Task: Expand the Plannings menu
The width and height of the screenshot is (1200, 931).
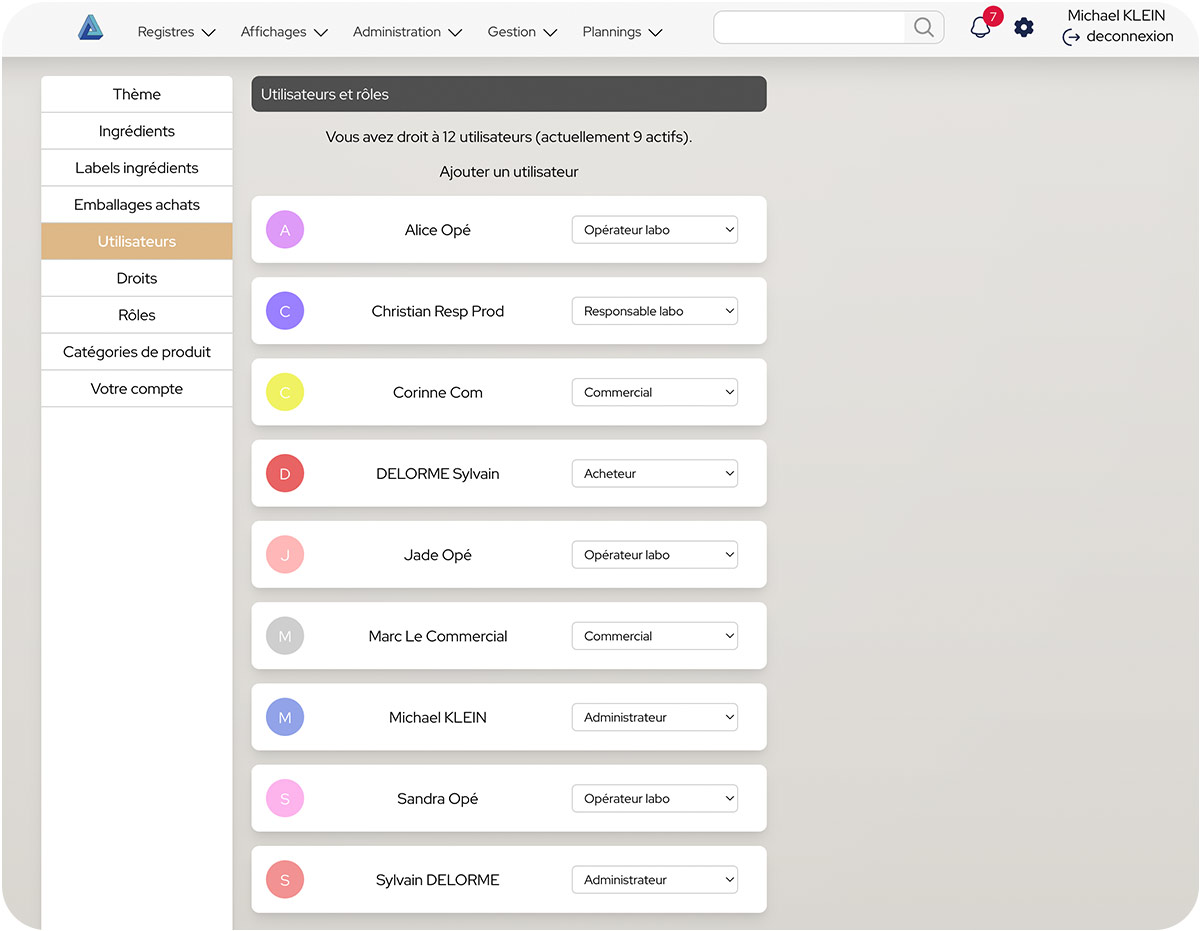Action: pyautogui.click(x=622, y=32)
